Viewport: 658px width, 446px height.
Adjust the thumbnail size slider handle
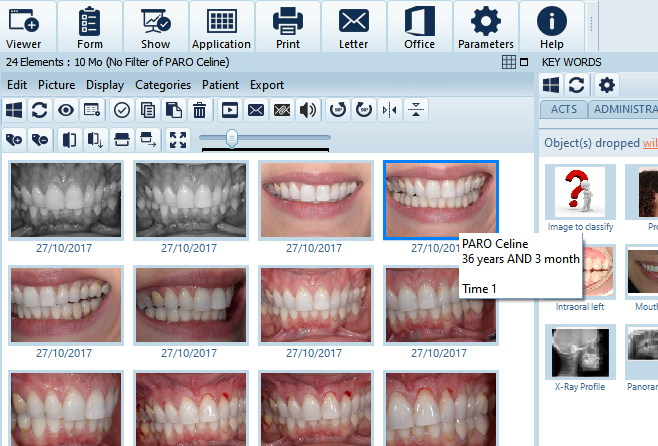click(x=232, y=138)
